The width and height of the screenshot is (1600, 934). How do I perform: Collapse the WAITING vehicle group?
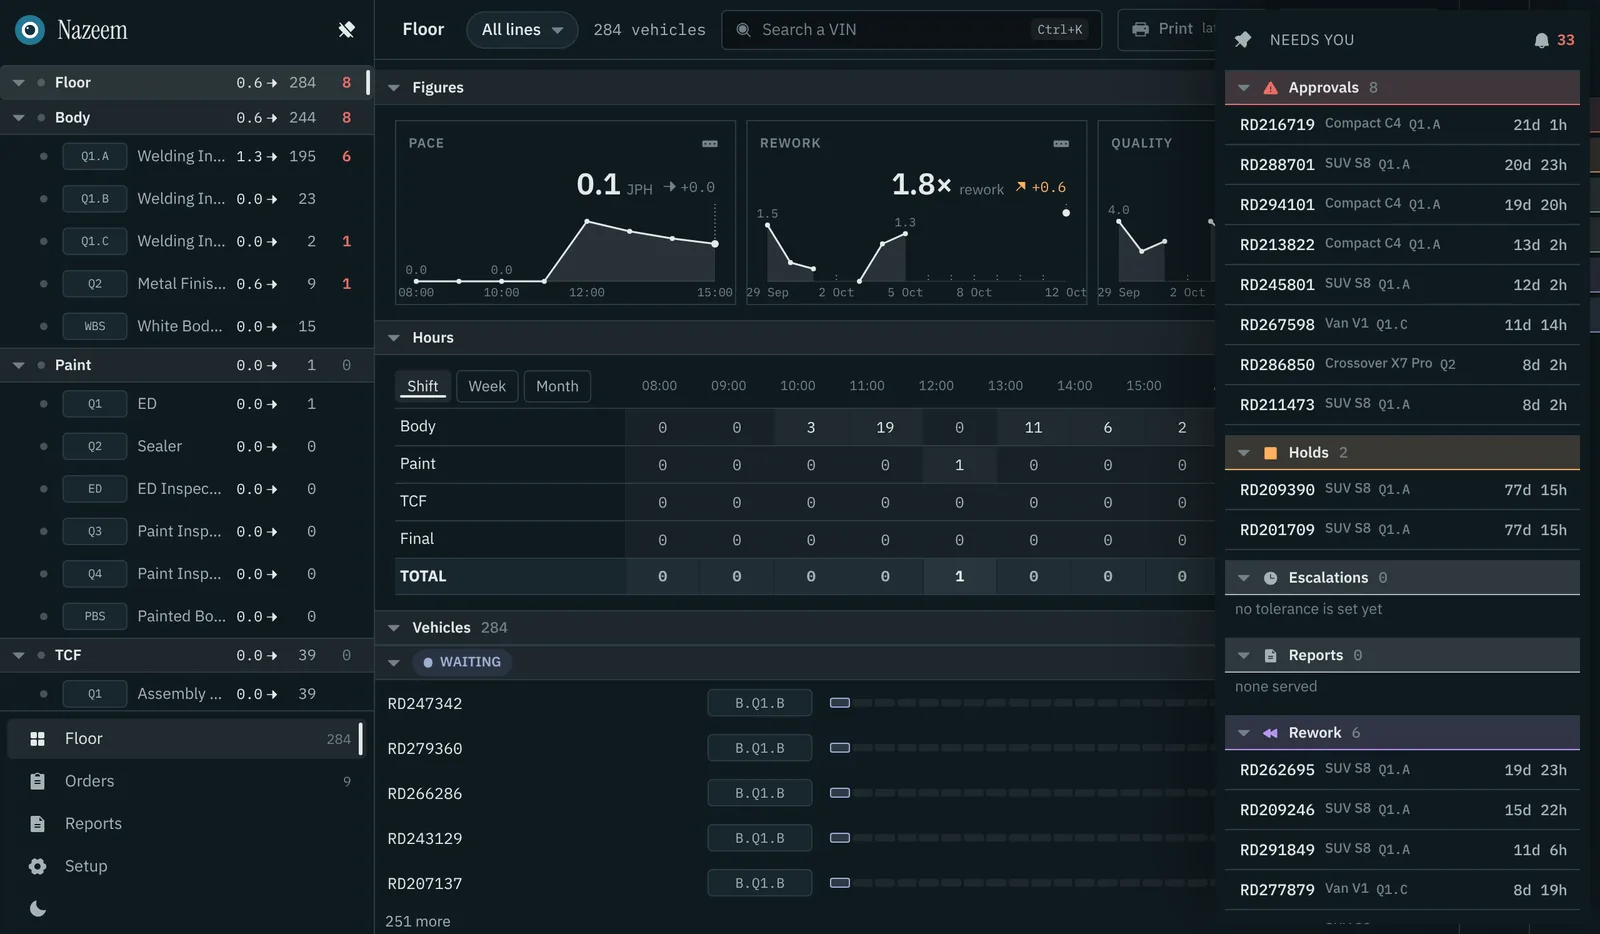click(394, 663)
